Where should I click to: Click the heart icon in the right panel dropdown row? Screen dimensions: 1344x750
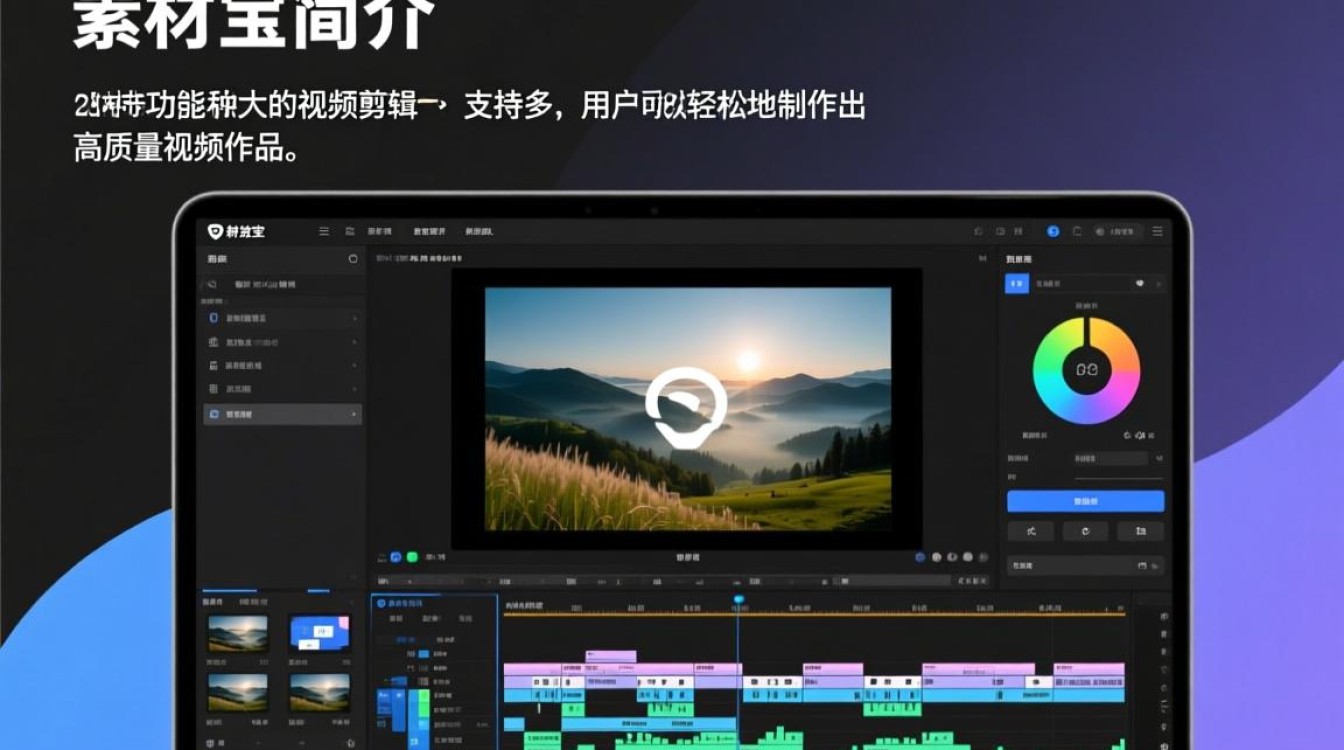point(1139,284)
